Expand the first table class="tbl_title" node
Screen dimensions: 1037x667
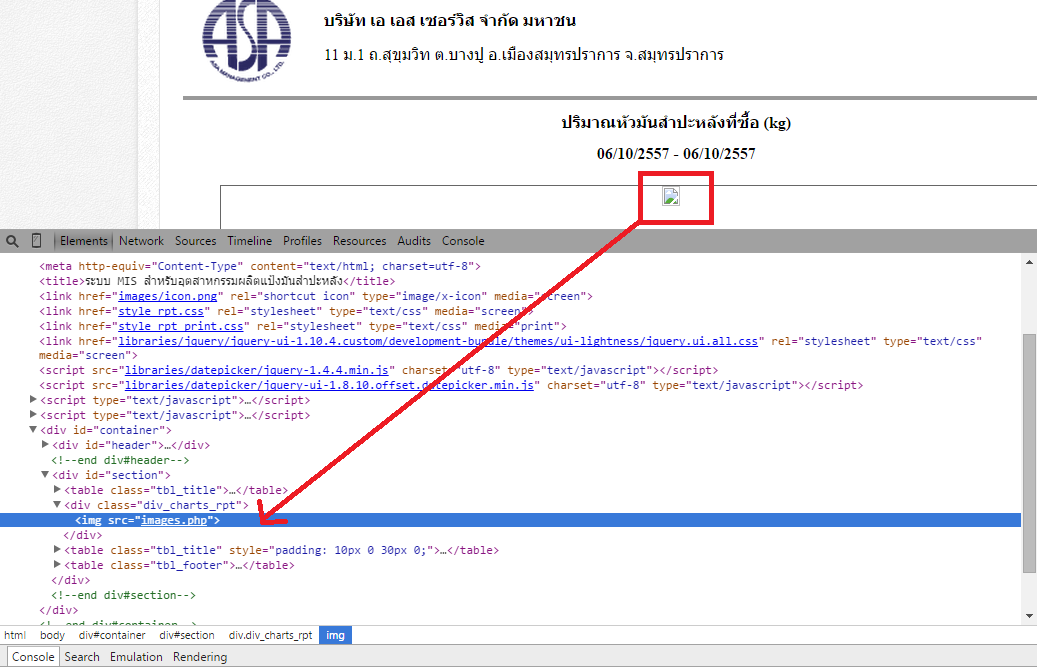[57, 489]
